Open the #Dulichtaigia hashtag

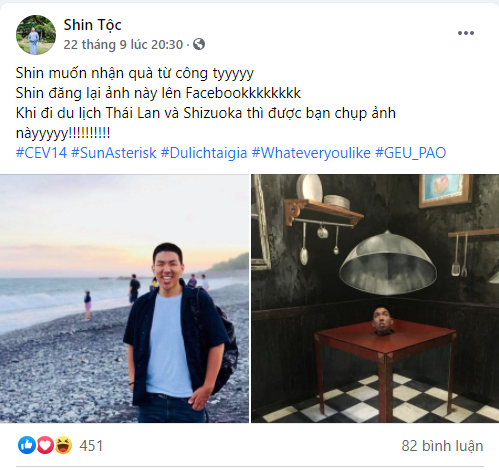pos(204,153)
